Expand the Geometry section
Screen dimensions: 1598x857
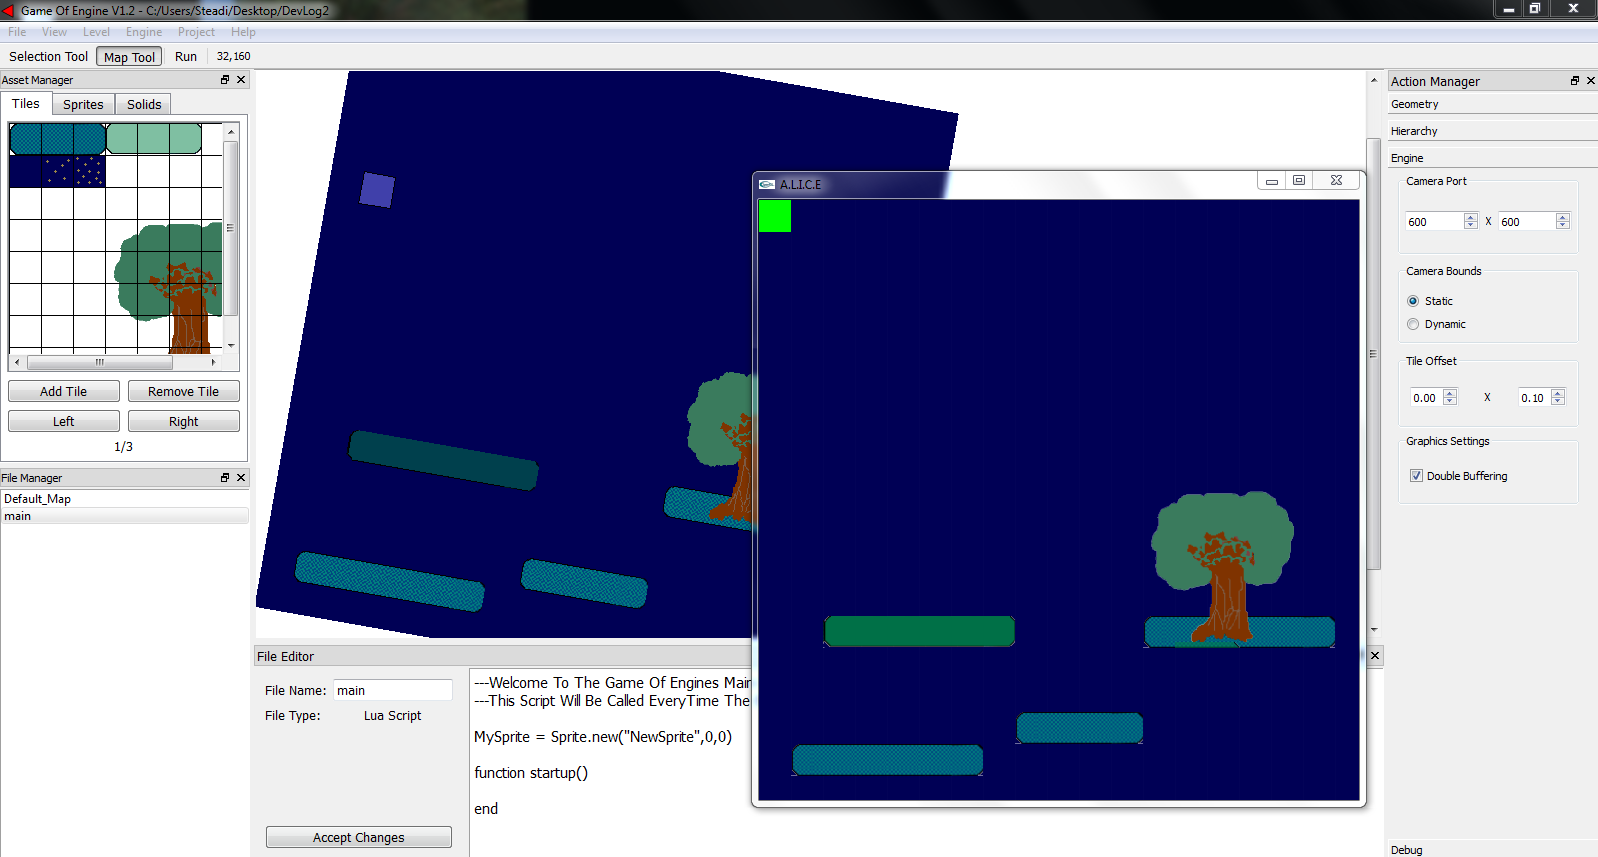[x=1492, y=104]
